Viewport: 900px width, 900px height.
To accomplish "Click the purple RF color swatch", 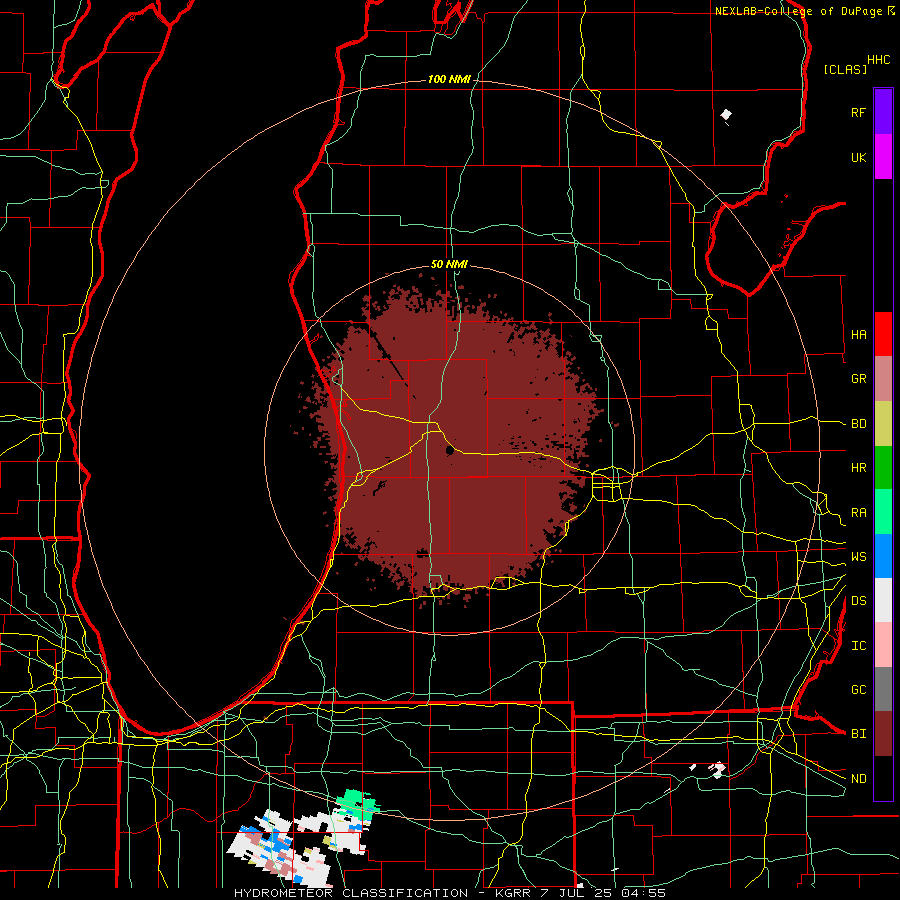I will point(883,112).
